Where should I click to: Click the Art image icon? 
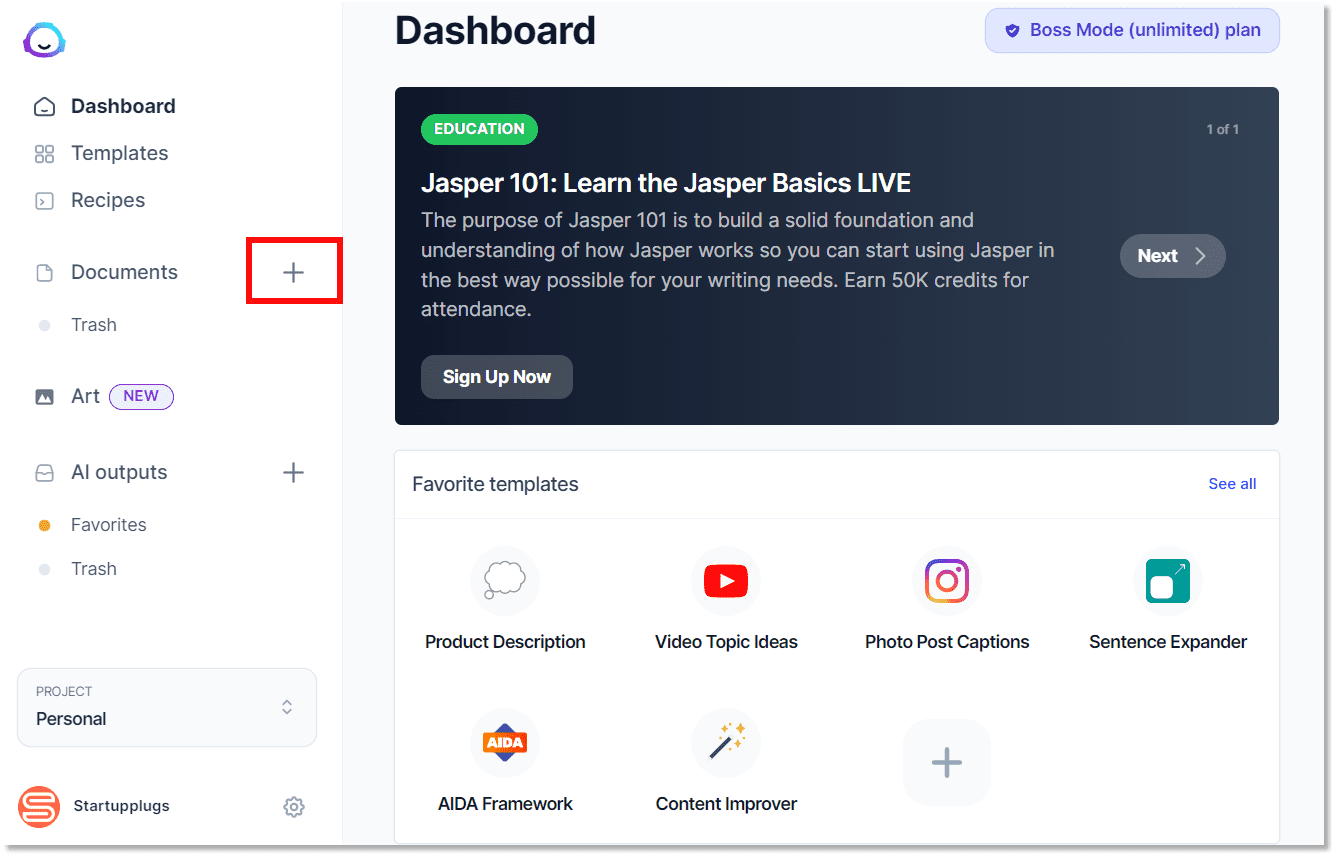coord(44,397)
